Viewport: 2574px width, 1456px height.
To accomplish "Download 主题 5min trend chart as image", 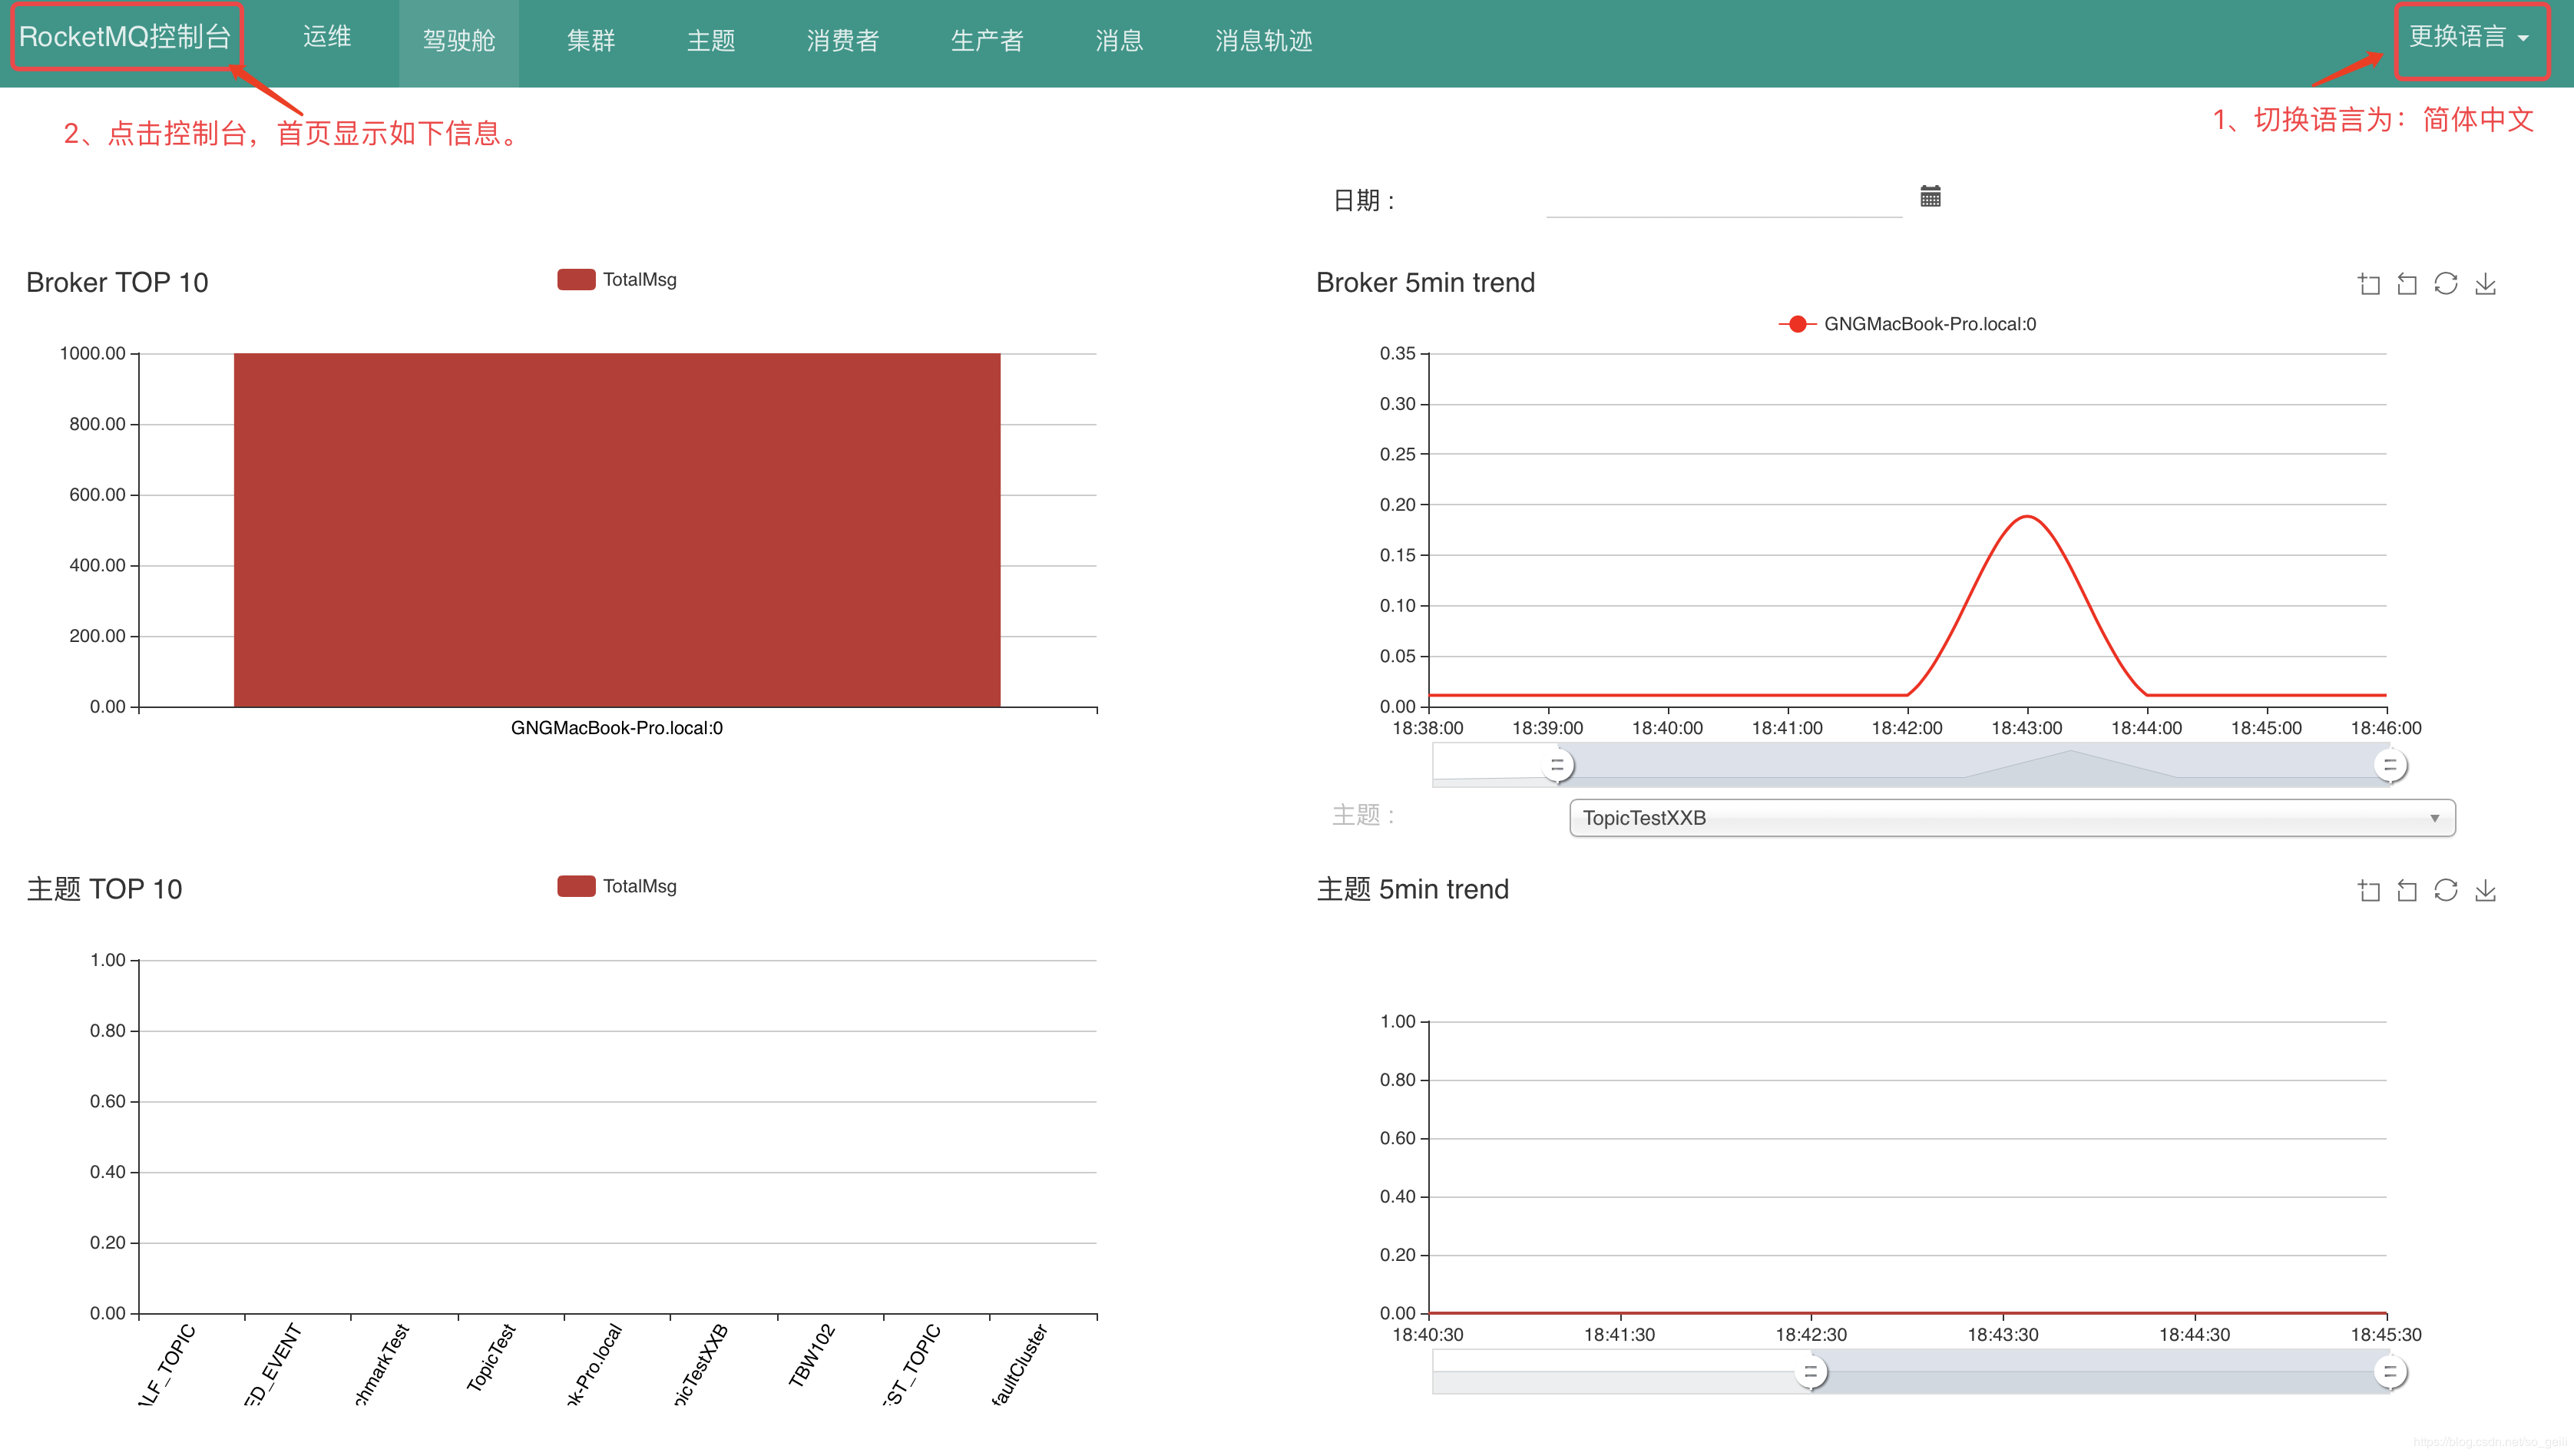I will pos(2486,891).
